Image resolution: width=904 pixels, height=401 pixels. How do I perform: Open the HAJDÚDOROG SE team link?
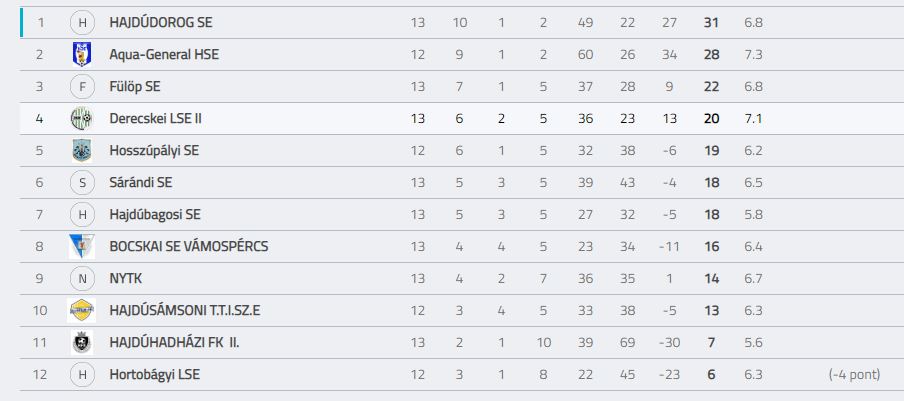pyautogui.click(x=161, y=22)
